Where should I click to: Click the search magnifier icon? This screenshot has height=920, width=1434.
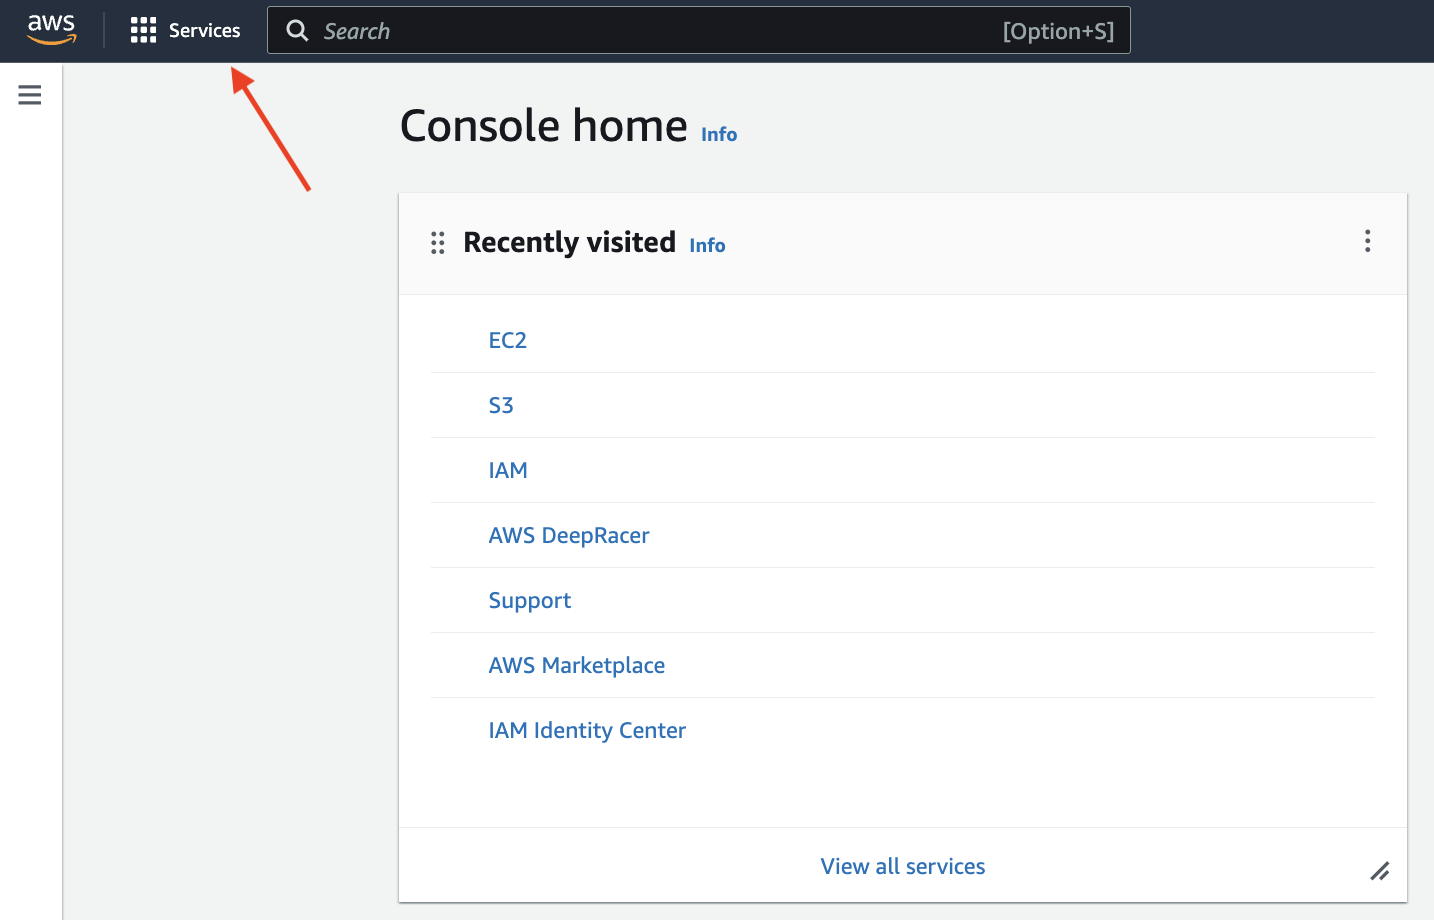coord(297,31)
